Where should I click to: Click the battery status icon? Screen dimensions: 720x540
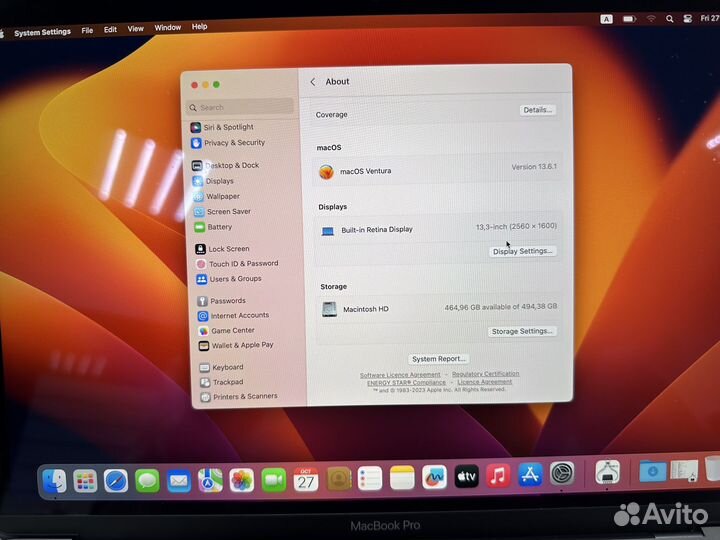[x=629, y=19]
